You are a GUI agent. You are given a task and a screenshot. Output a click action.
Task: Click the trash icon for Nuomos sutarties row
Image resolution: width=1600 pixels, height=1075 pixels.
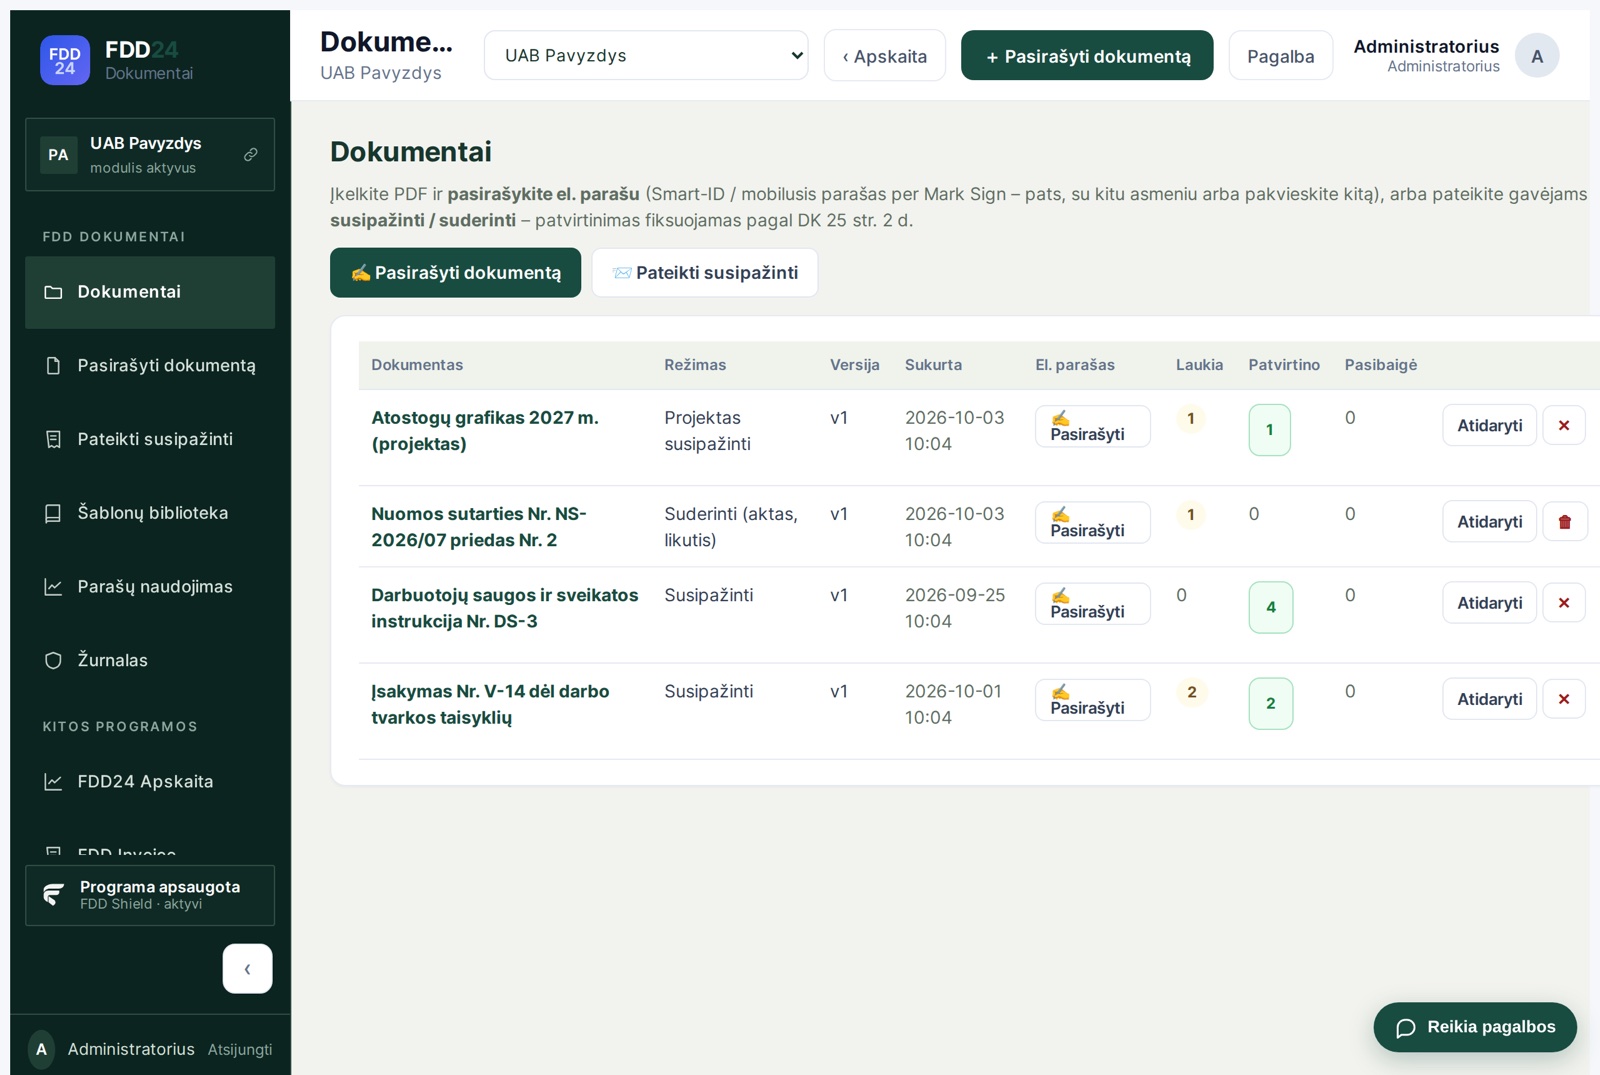pos(1565,522)
